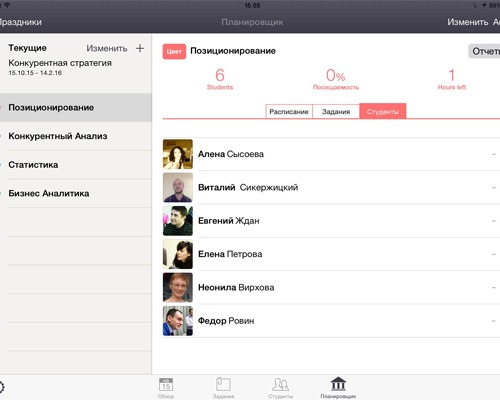Open Алена Сысоева's photo thumbnail
This screenshot has height=400, width=500.
click(178, 154)
